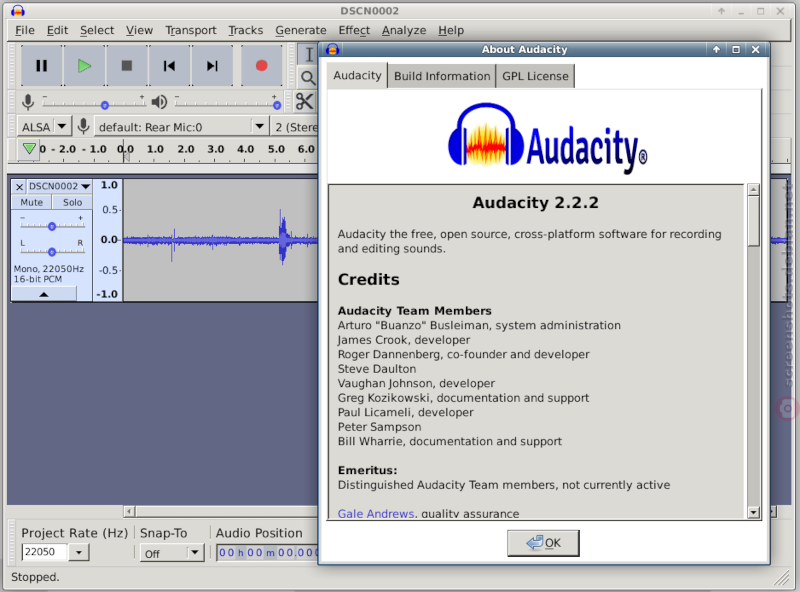Open the Help menu
Image resolution: width=800 pixels, height=592 pixels.
point(451,31)
